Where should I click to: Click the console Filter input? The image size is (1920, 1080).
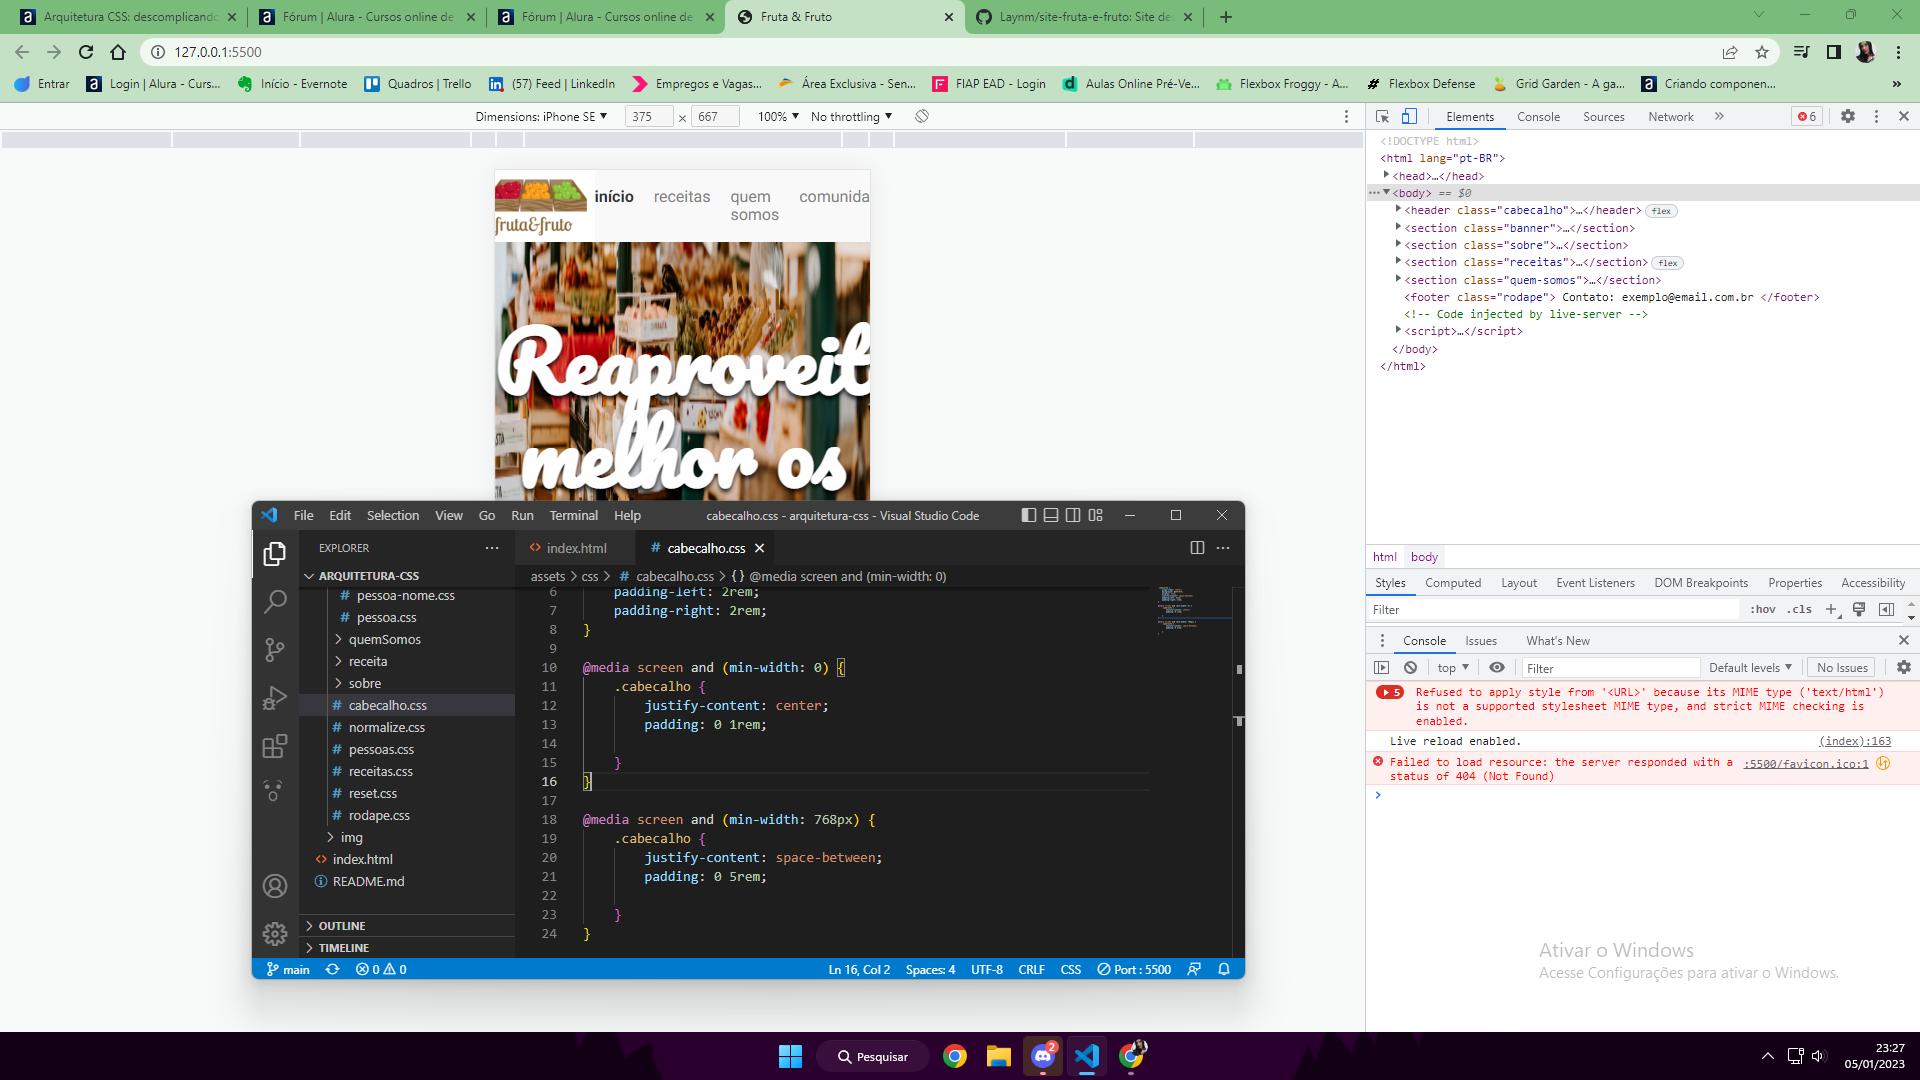coord(1610,668)
